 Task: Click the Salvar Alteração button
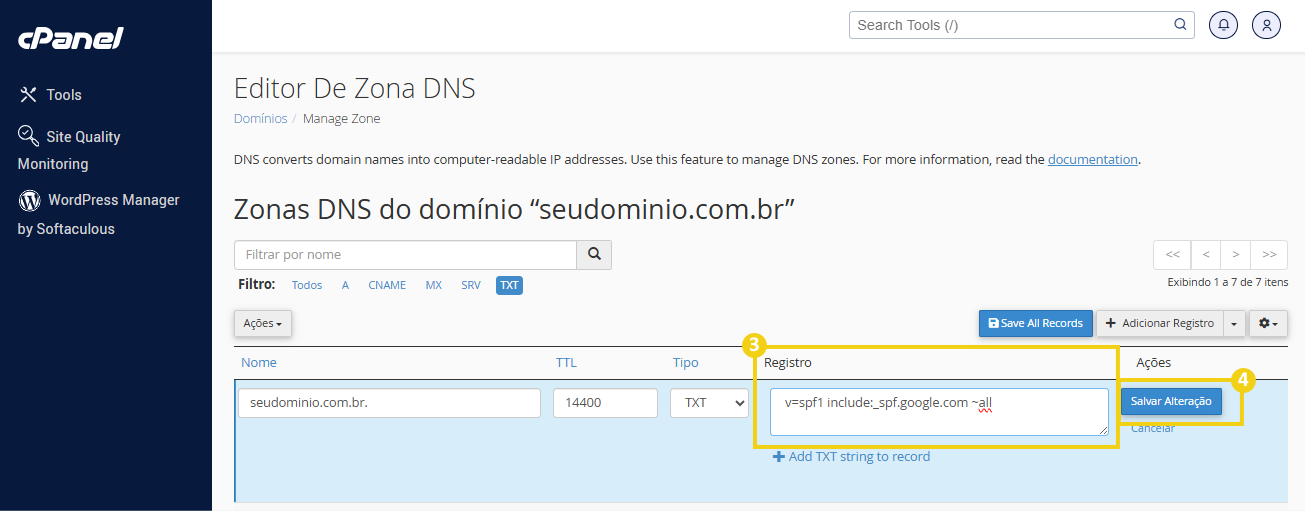coord(1171,401)
